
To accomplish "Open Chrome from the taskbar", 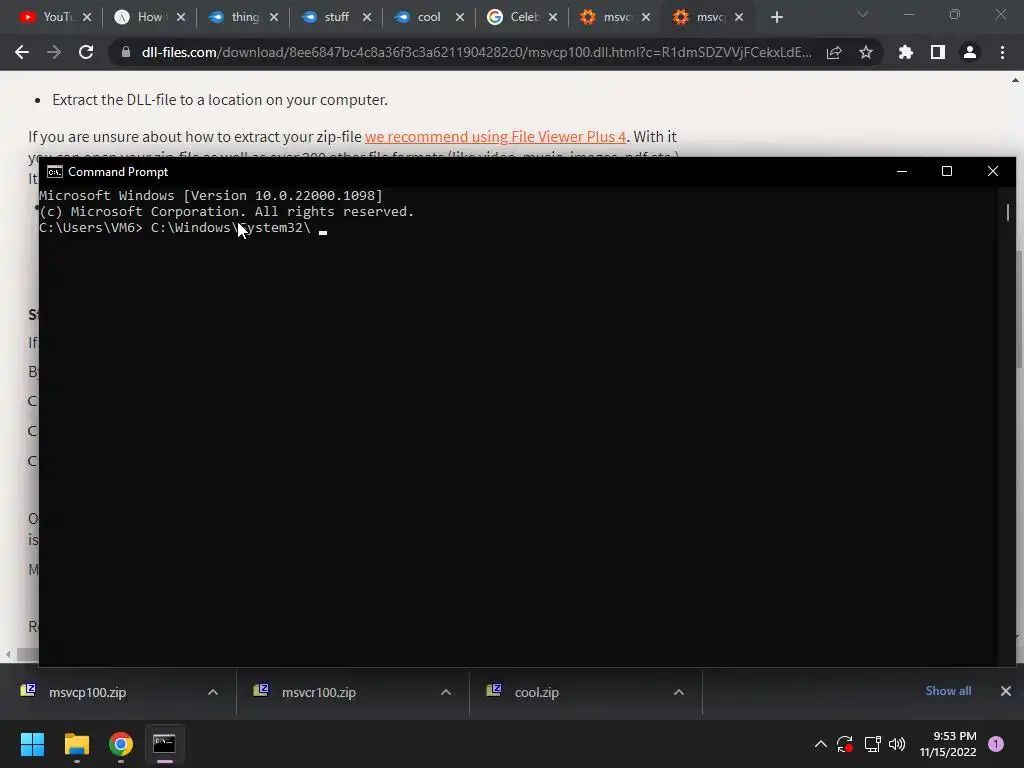I will coord(121,744).
